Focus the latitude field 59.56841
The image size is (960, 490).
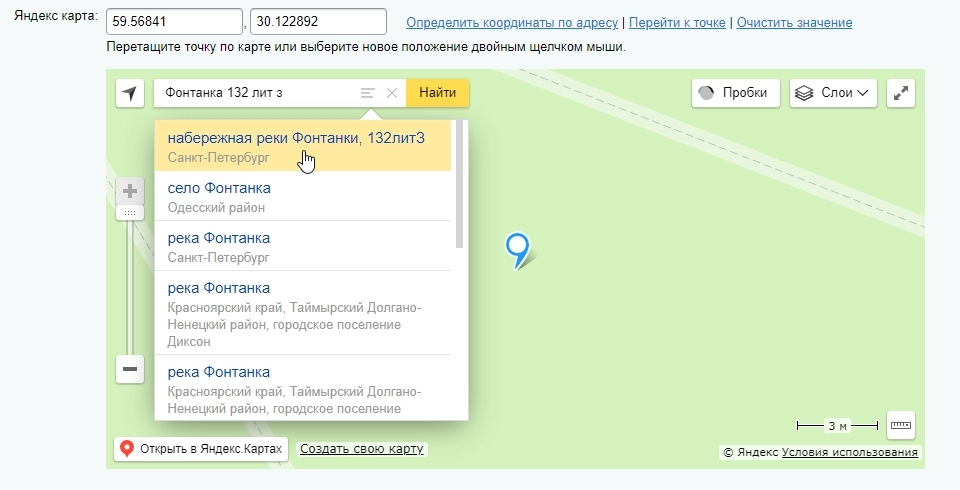(174, 21)
